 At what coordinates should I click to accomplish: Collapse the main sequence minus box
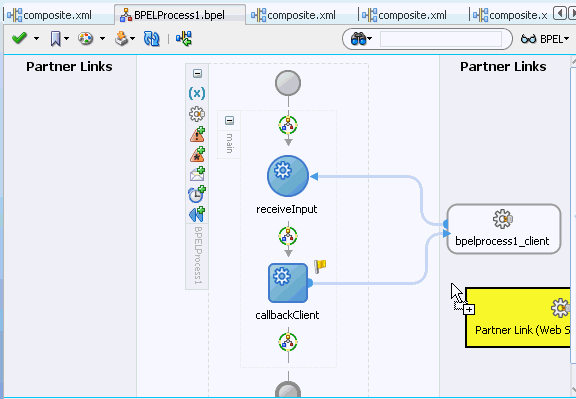point(229,121)
